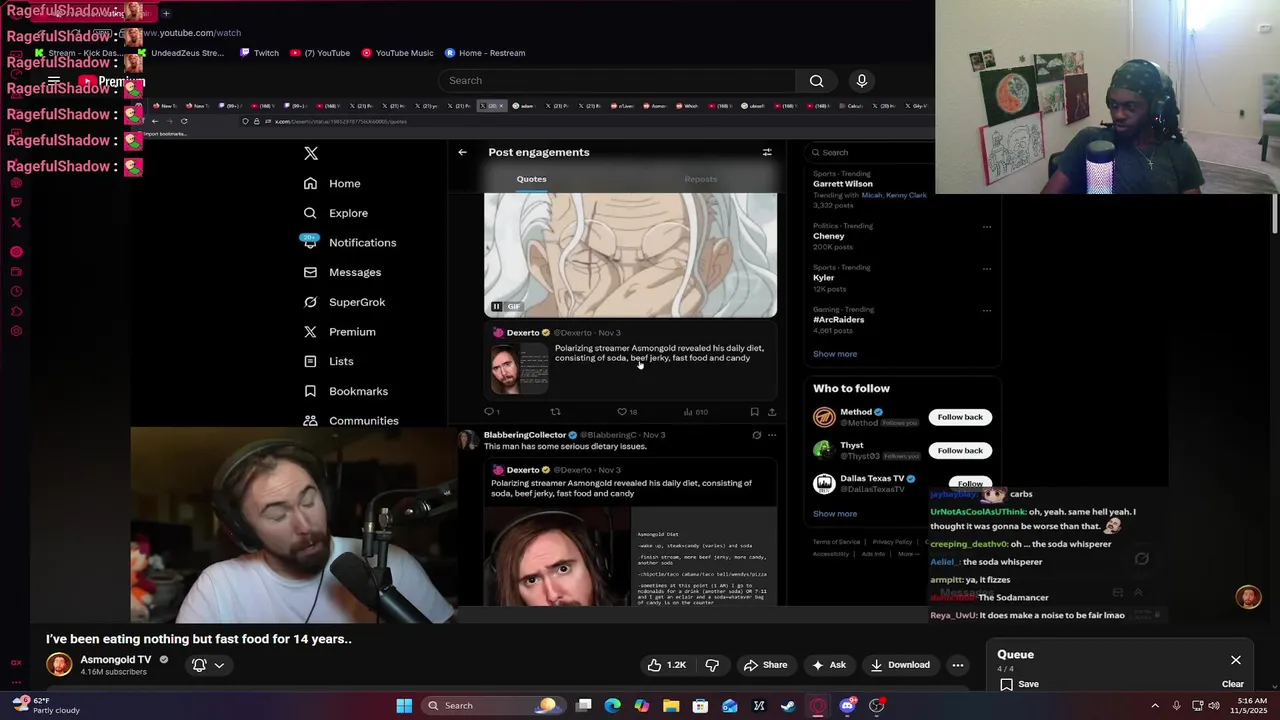
Task: Open Kyler trending topic
Action: (824, 278)
